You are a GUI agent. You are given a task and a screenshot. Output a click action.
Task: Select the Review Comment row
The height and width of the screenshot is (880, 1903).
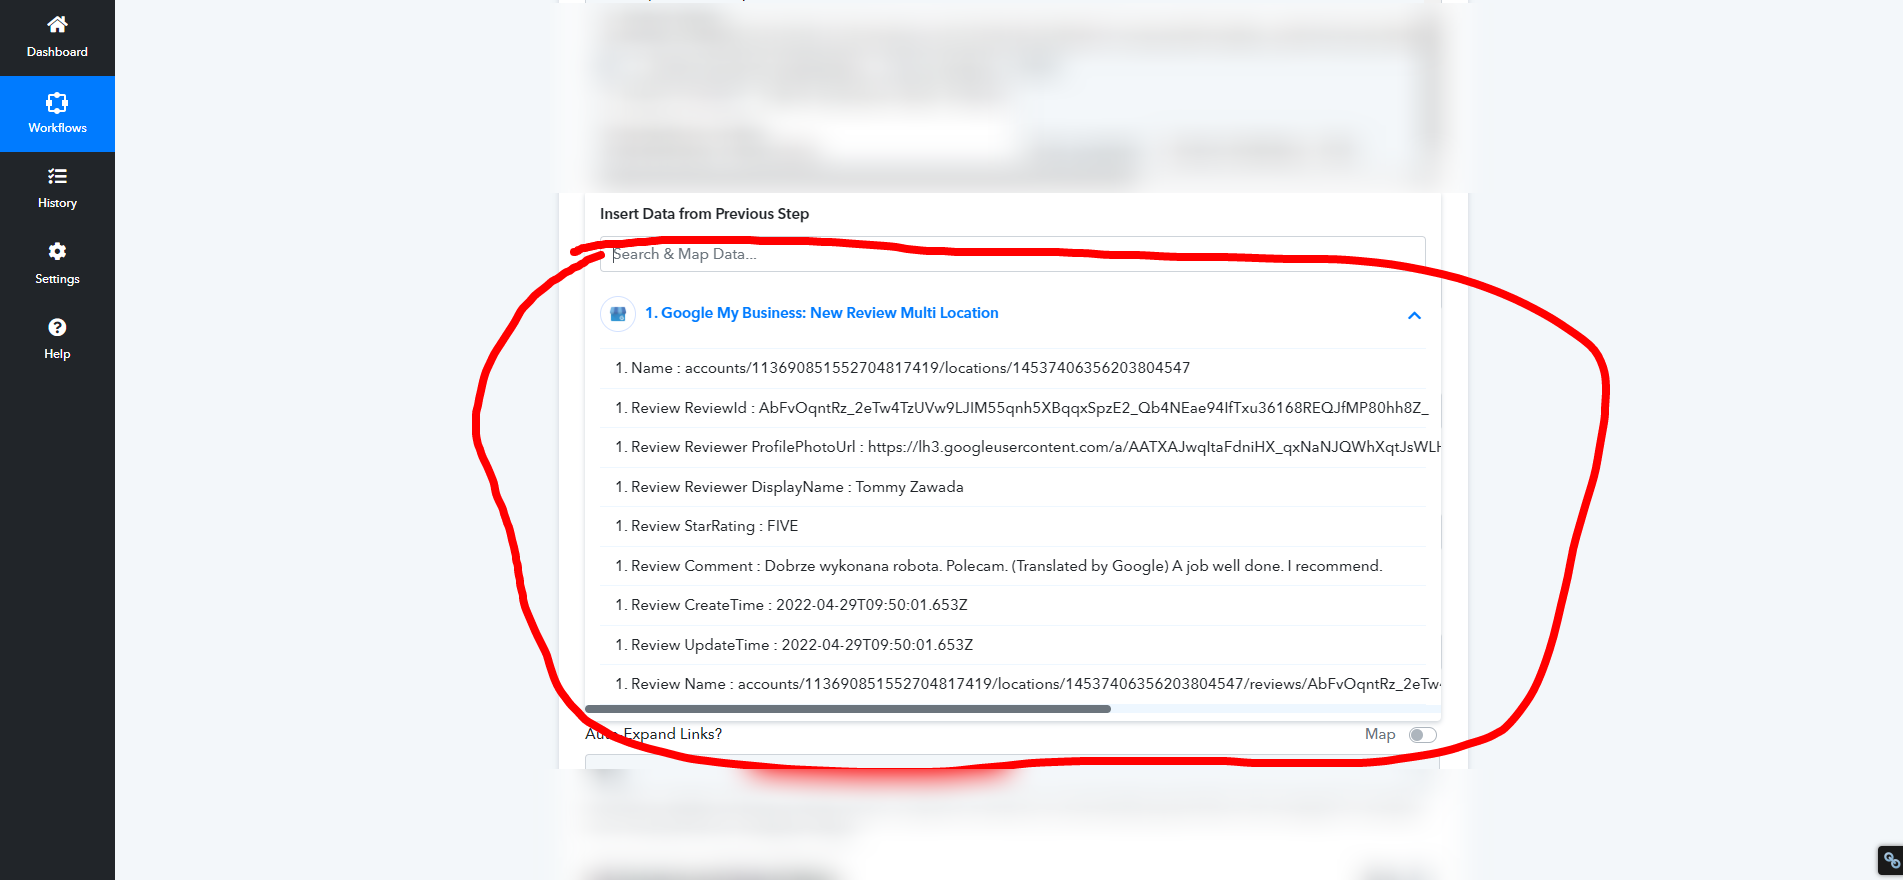pyautogui.click(x=1013, y=566)
